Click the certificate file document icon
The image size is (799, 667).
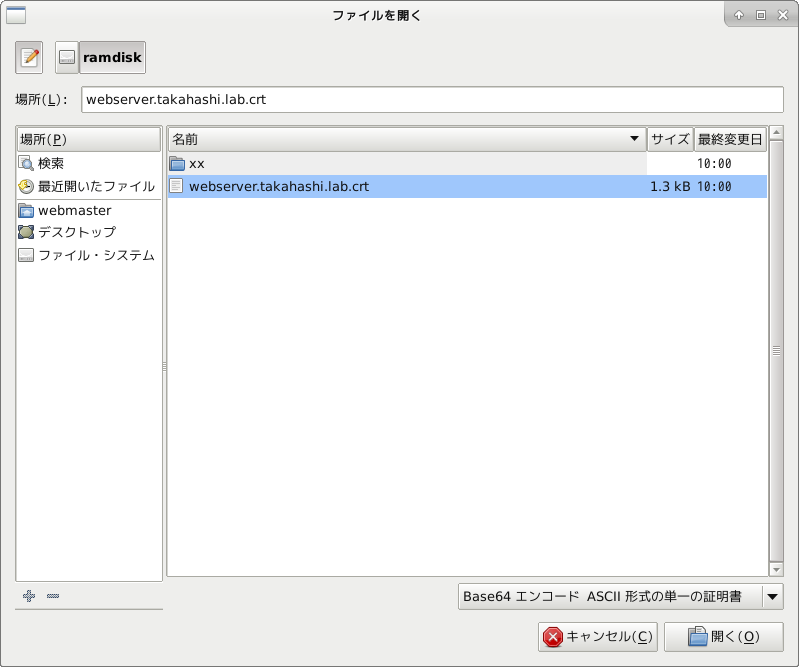pyautogui.click(x=176, y=186)
